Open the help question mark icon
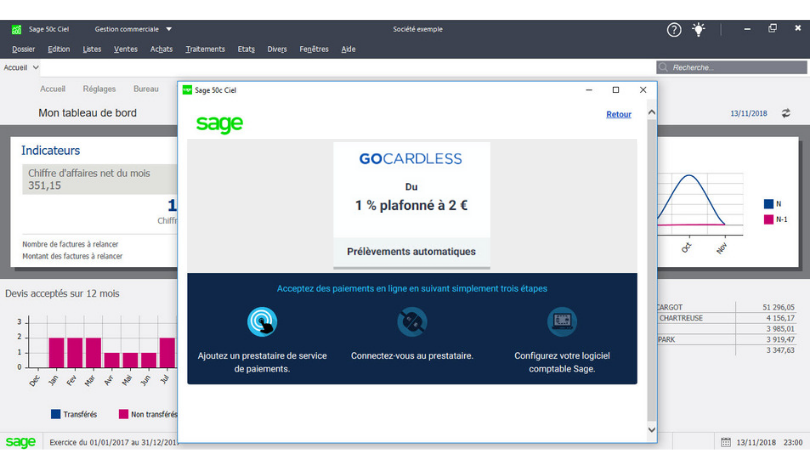 click(674, 30)
